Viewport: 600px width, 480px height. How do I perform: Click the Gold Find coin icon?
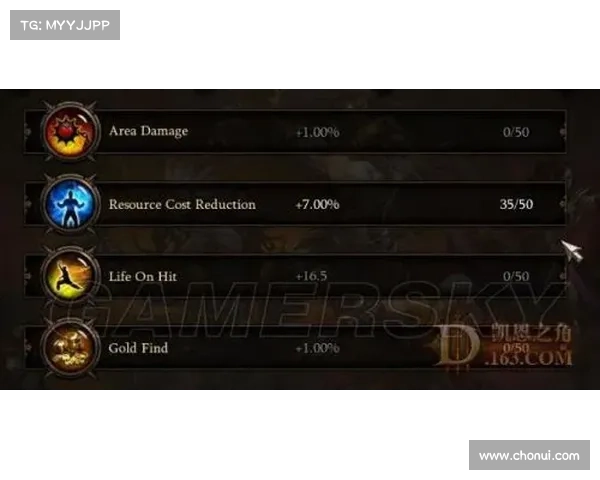click(70, 348)
